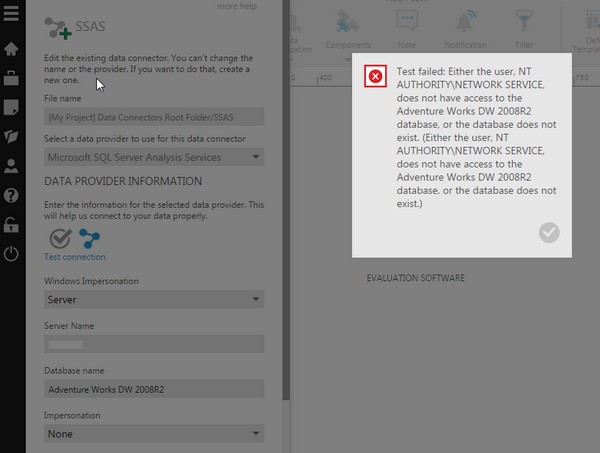Confirm error dialog with checkmark button

(548, 233)
